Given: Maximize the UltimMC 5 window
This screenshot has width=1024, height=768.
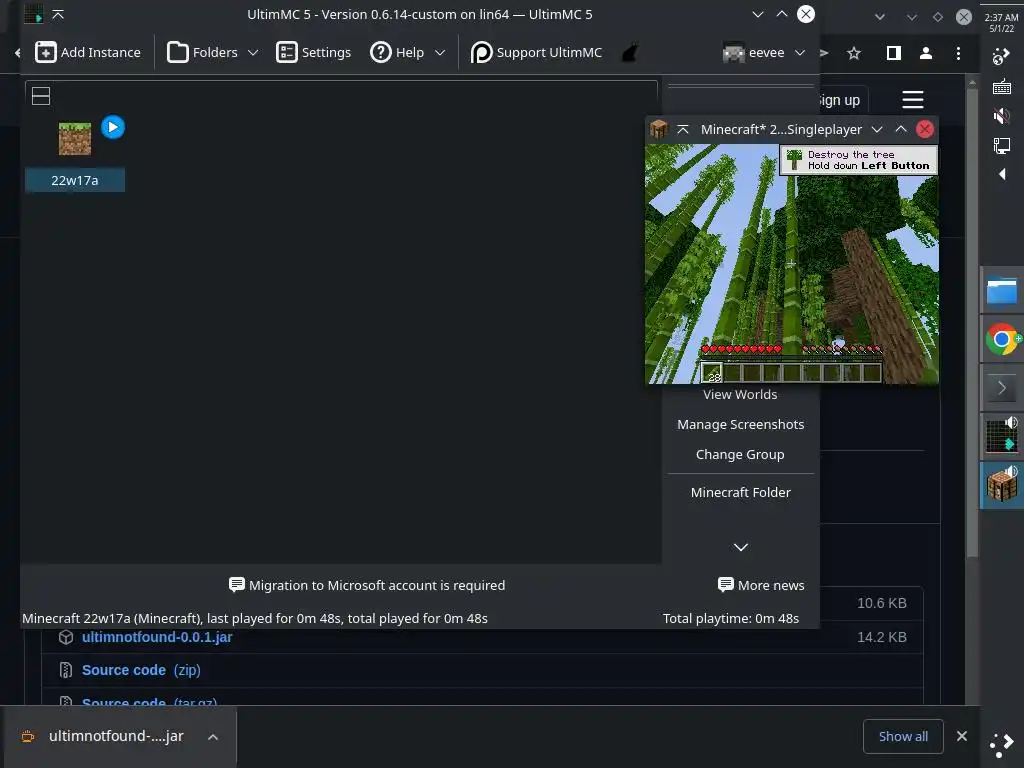Looking at the screenshot, I should pyautogui.click(x=782, y=14).
